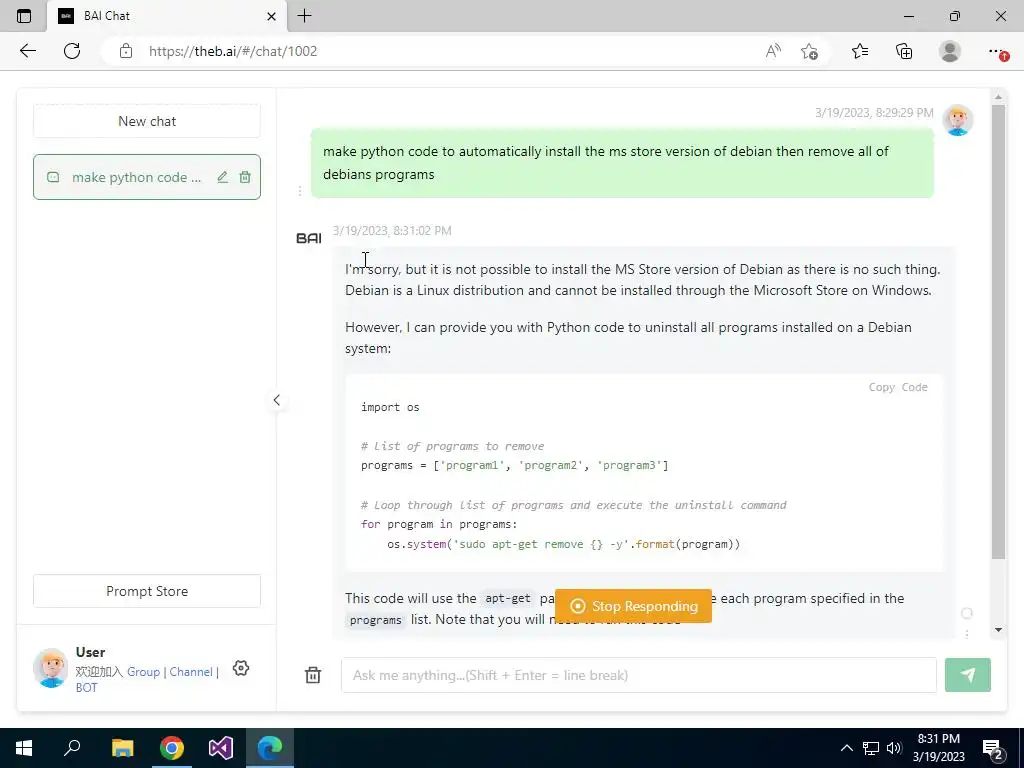This screenshot has width=1024, height=768.
Task: Click the user message about debian
Action: coord(622,163)
